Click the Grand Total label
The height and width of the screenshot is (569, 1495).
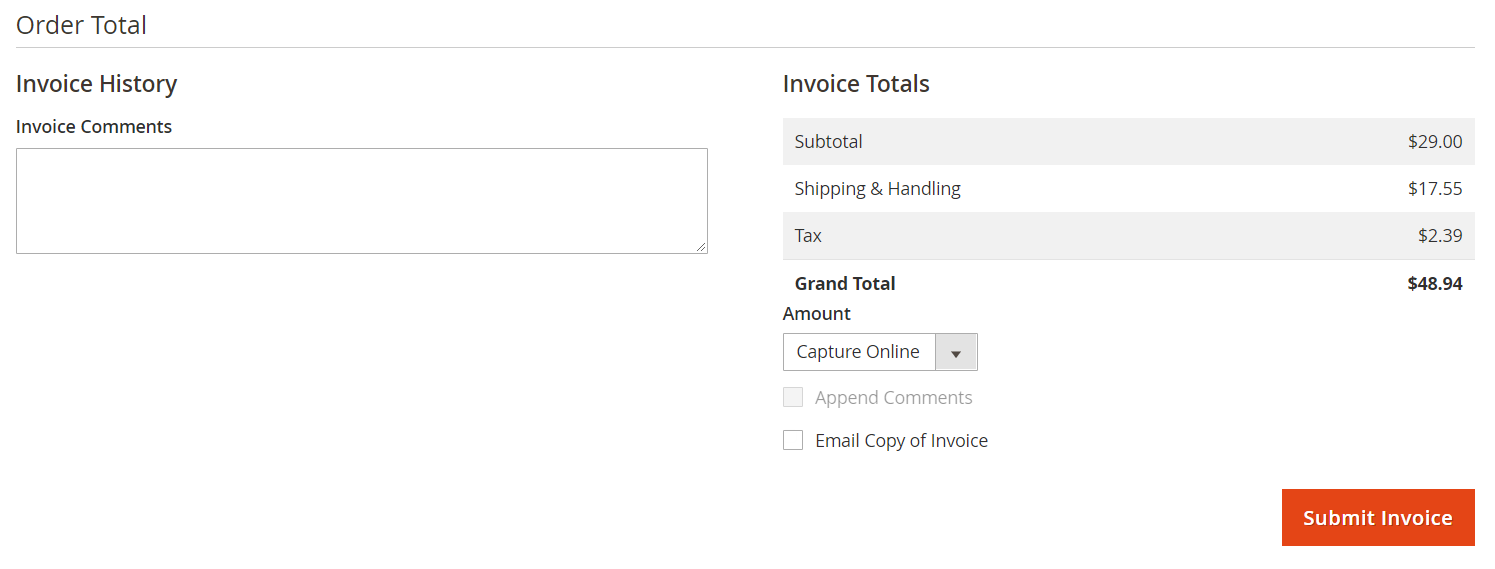pyautogui.click(x=845, y=284)
